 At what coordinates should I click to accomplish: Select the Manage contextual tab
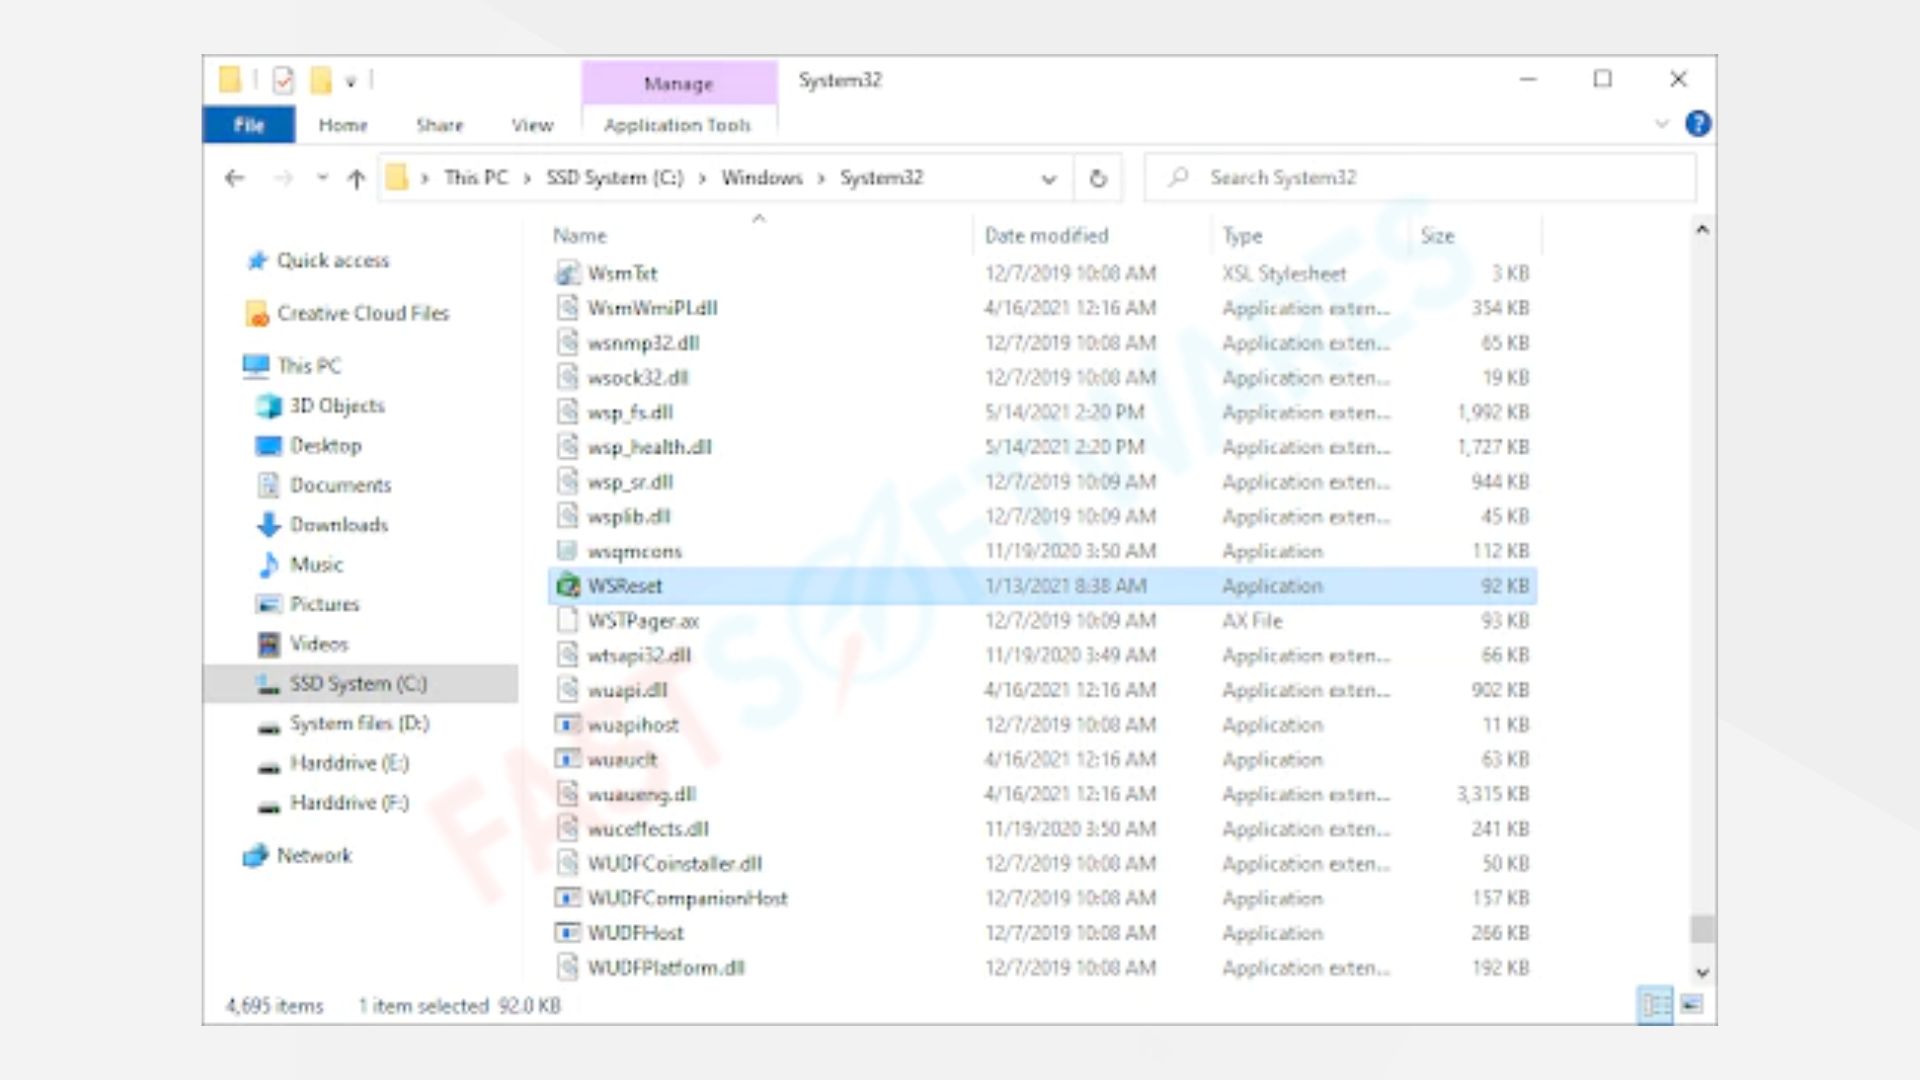679,83
